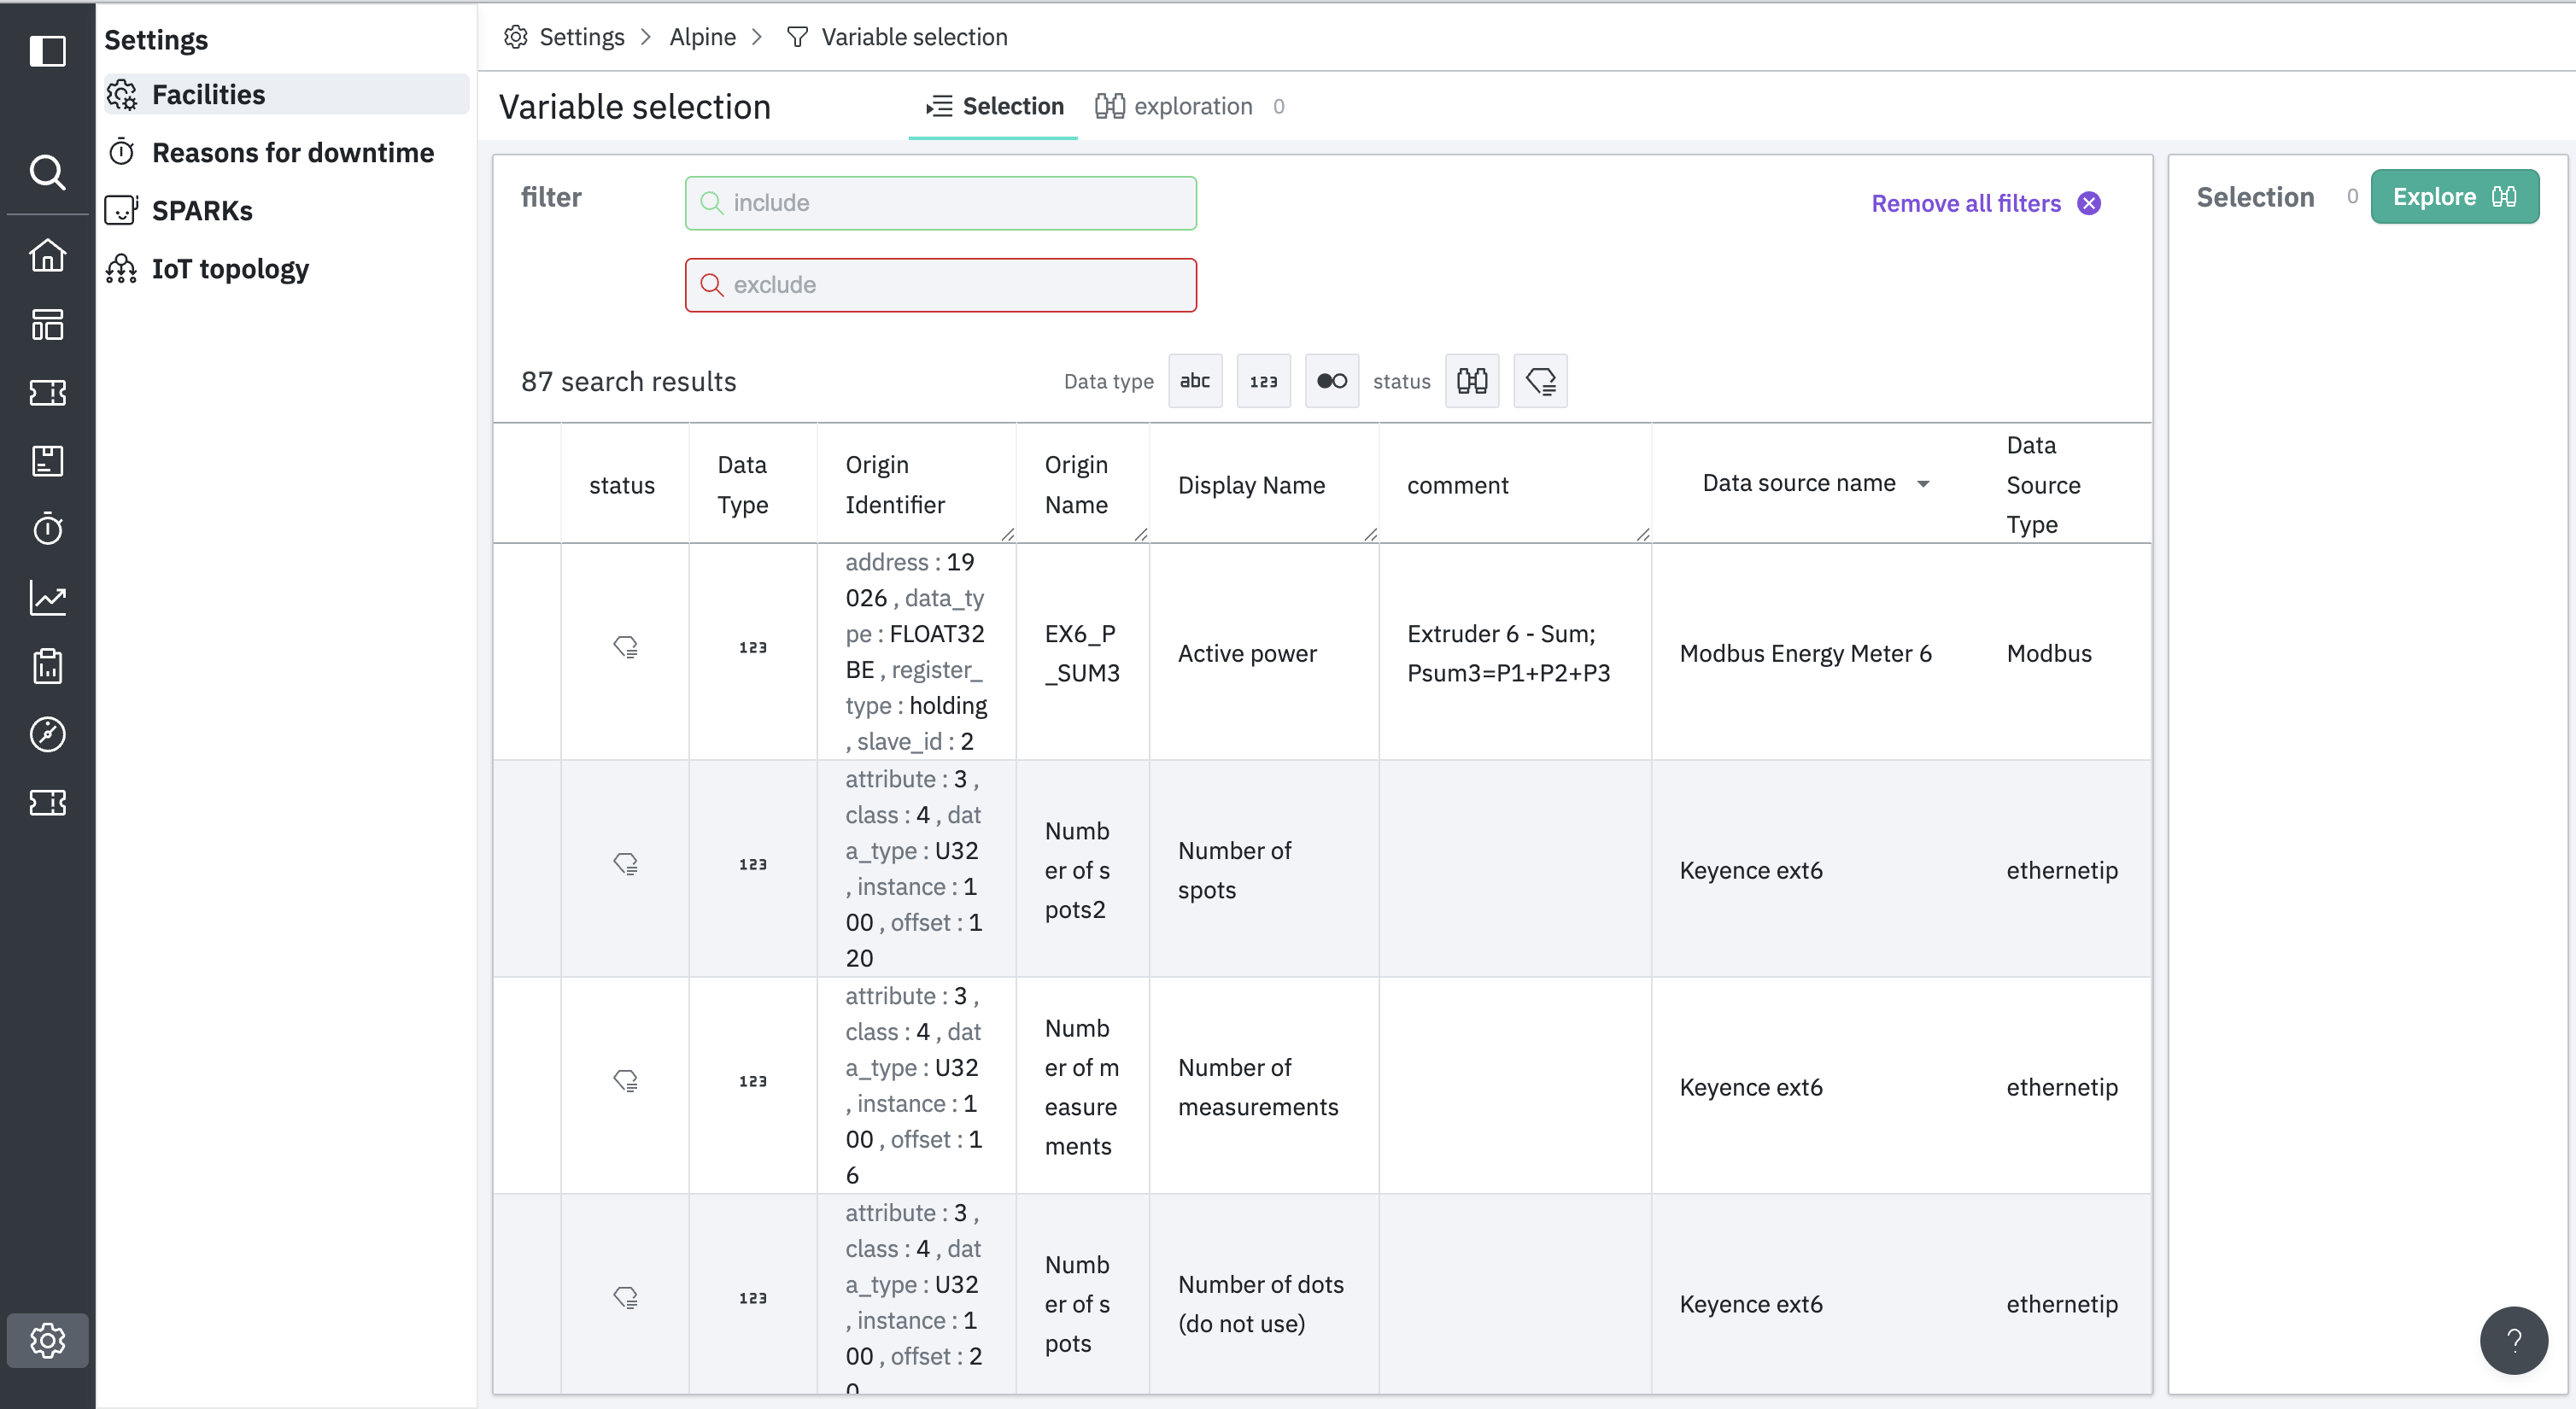Image resolution: width=2576 pixels, height=1409 pixels.
Task: Click Settings breadcrumb in the header
Action: [x=580, y=37]
